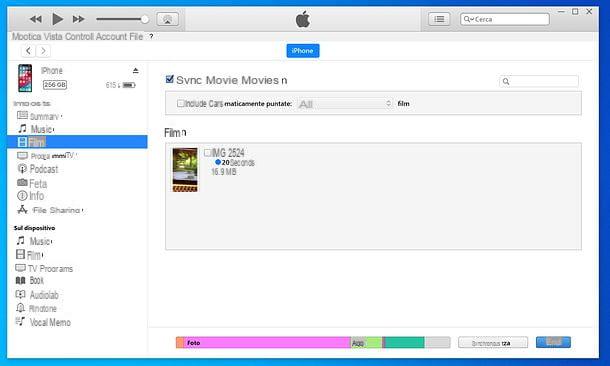Open Foto with the camera icon
Image resolution: width=610 pixels, height=366 pixels.
click(32, 183)
